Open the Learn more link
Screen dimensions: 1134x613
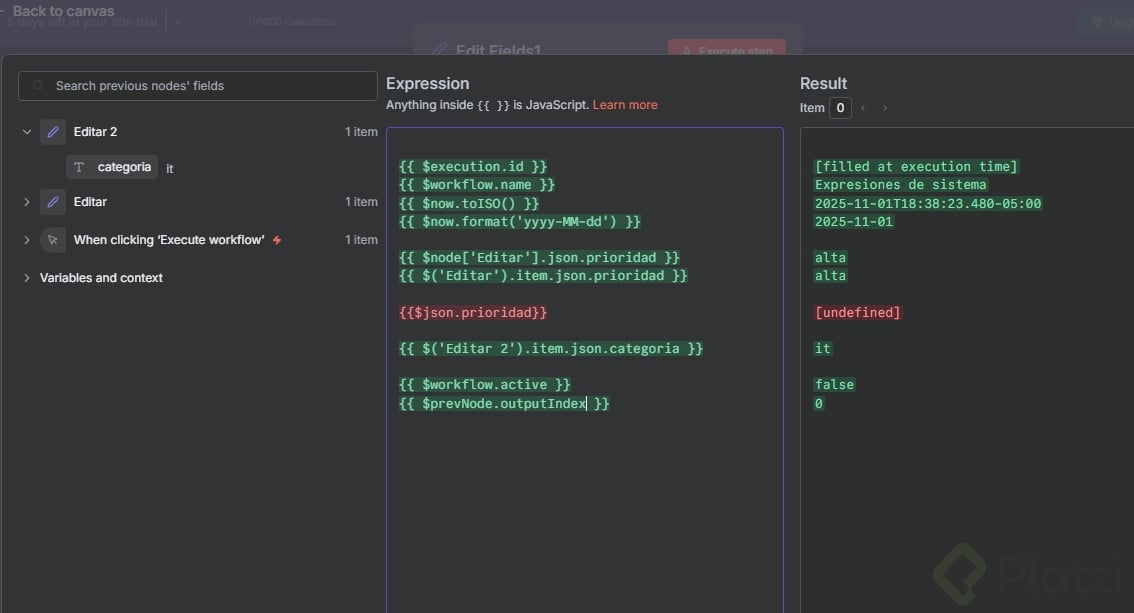625,105
